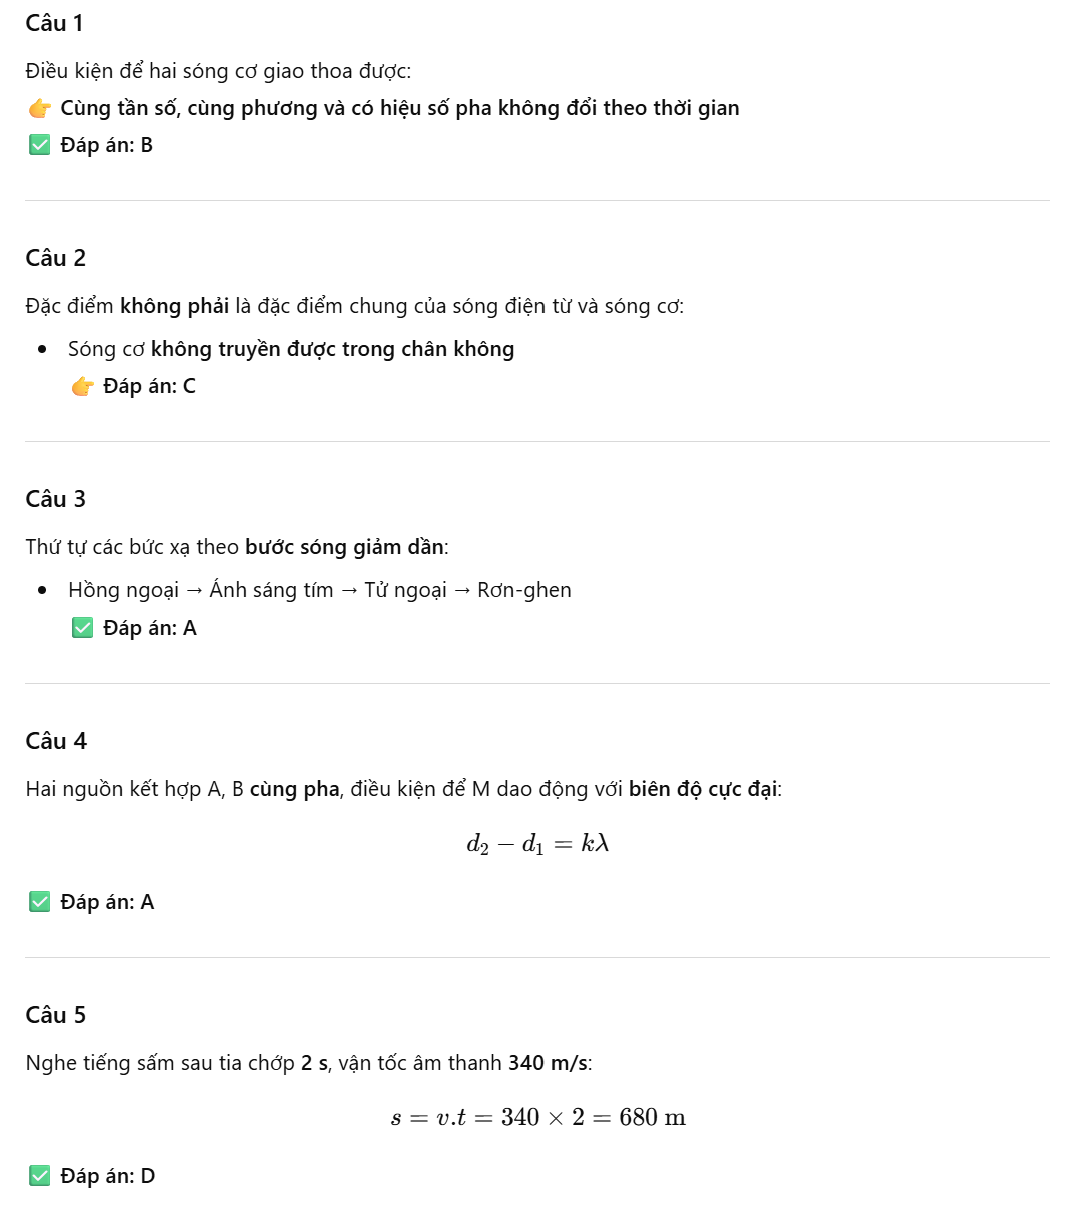Click the pointing hand emoji in Câu 1
Viewport: 1084px width, 1206px height.
click(40, 108)
